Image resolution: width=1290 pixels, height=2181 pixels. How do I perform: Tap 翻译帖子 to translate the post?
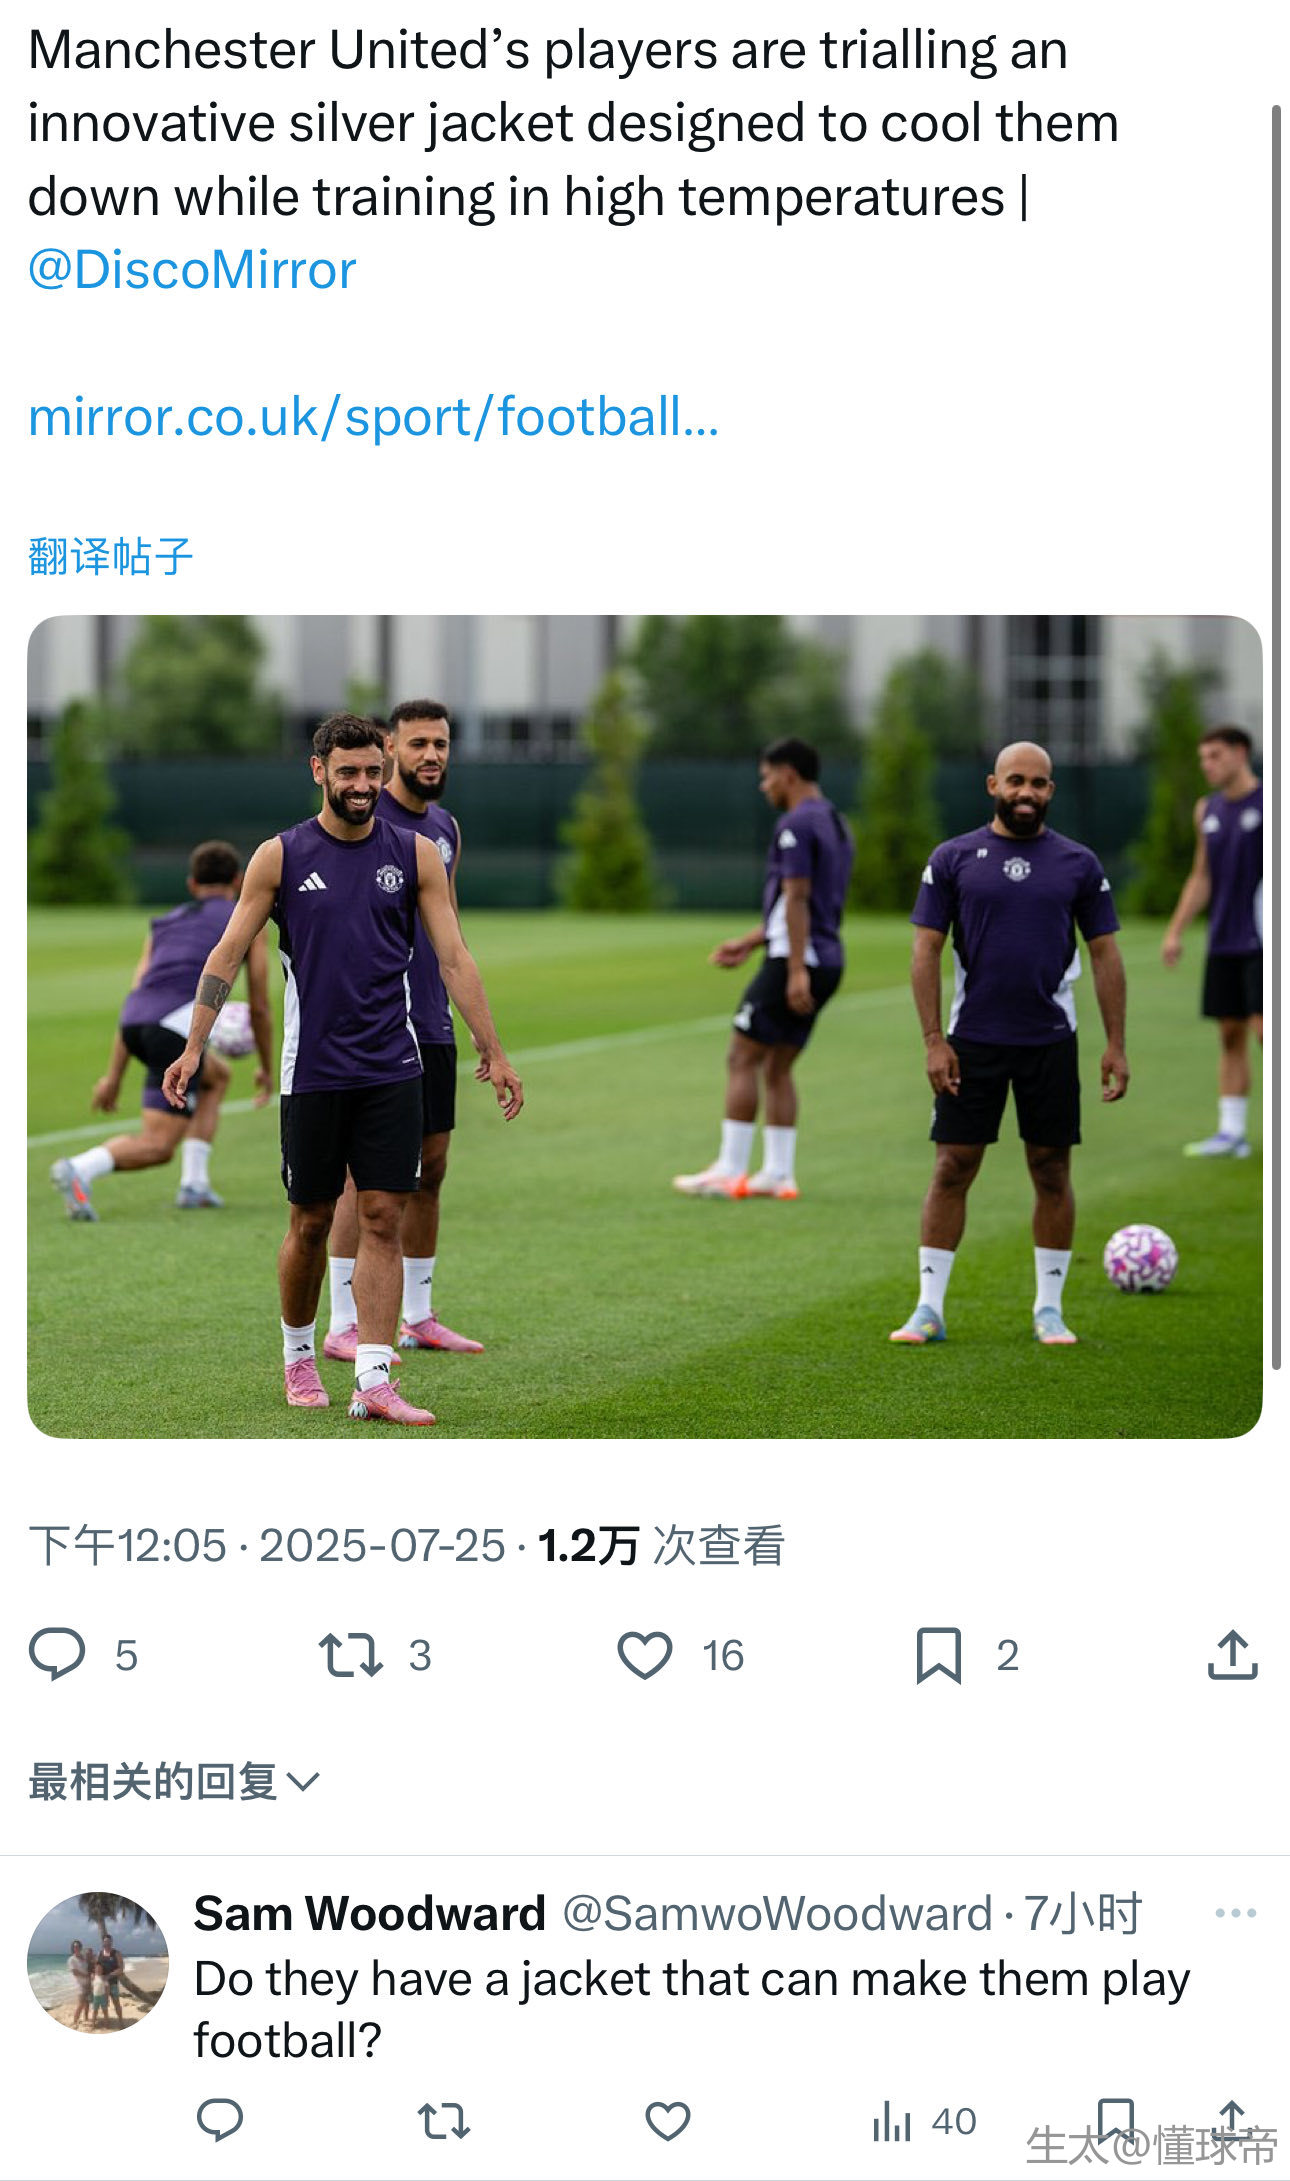click(110, 556)
